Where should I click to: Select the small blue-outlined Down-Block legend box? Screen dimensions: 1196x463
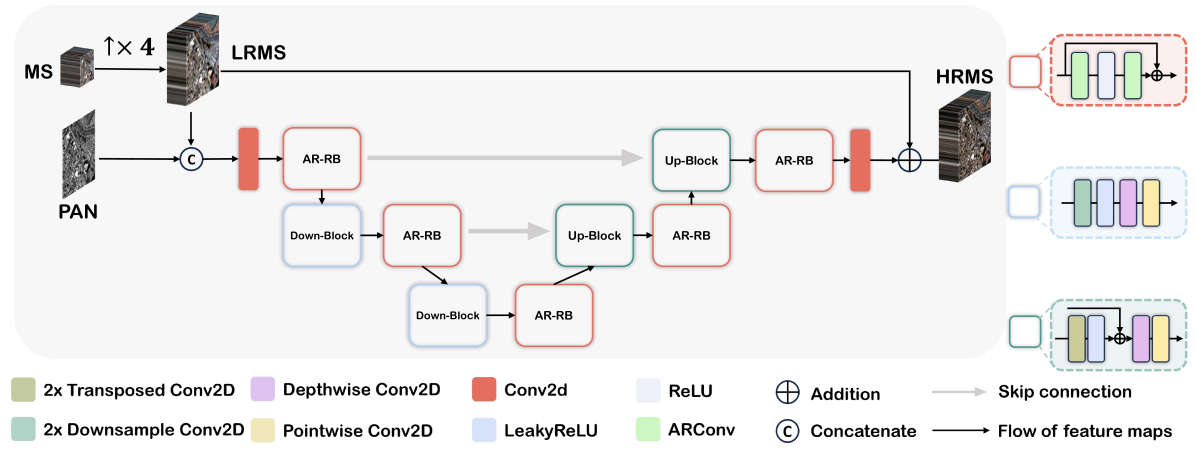pos(1024,202)
